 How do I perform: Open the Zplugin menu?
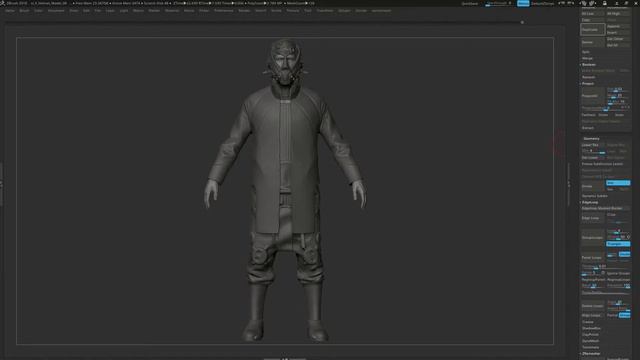pos(344,11)
